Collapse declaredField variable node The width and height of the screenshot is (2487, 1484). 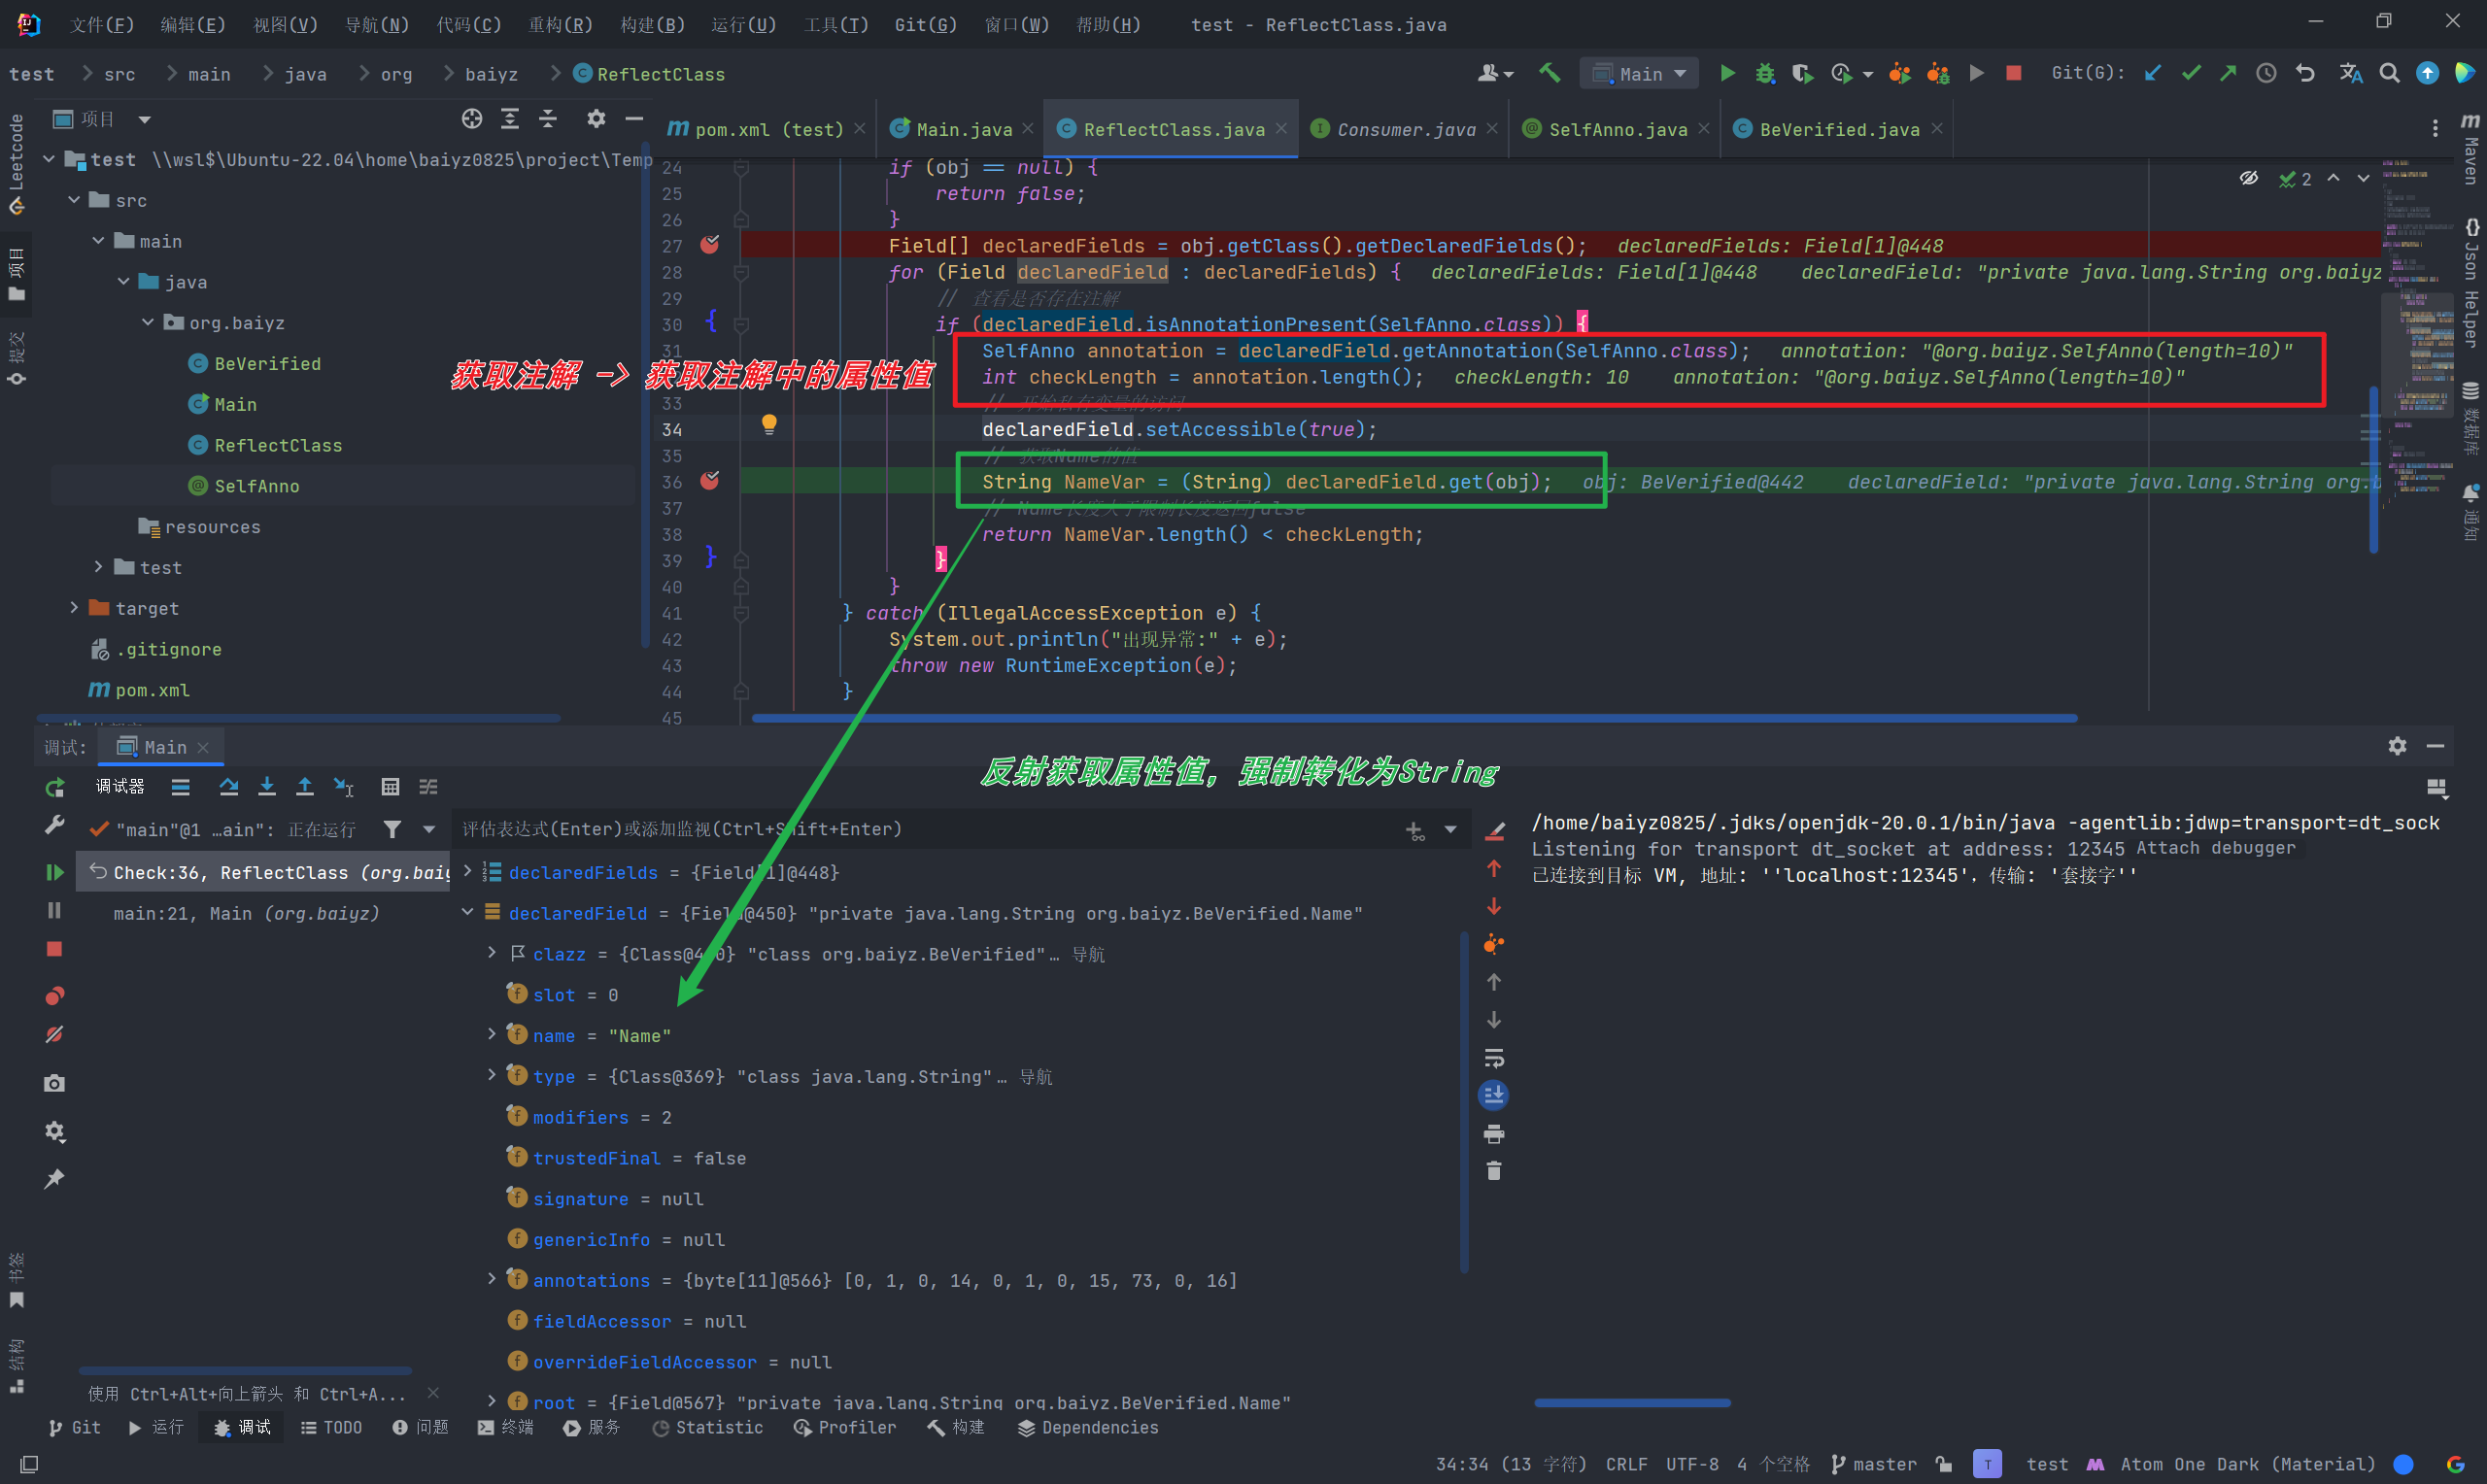[467, 912]
